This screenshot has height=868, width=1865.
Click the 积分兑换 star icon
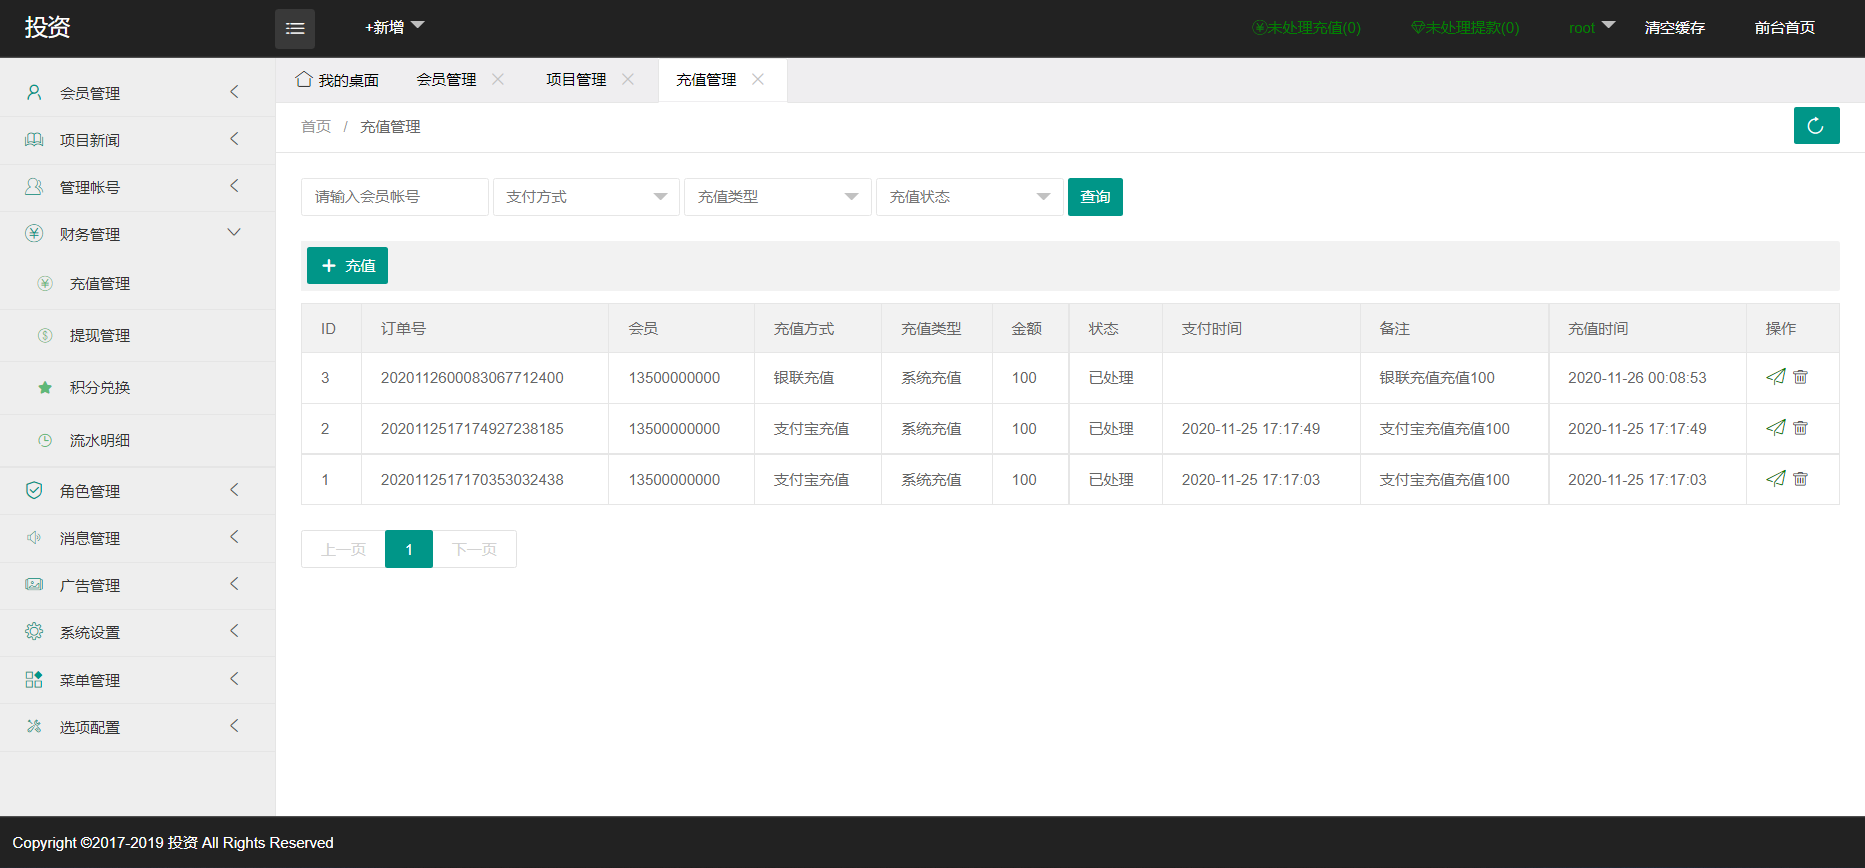tap(45, 387)
